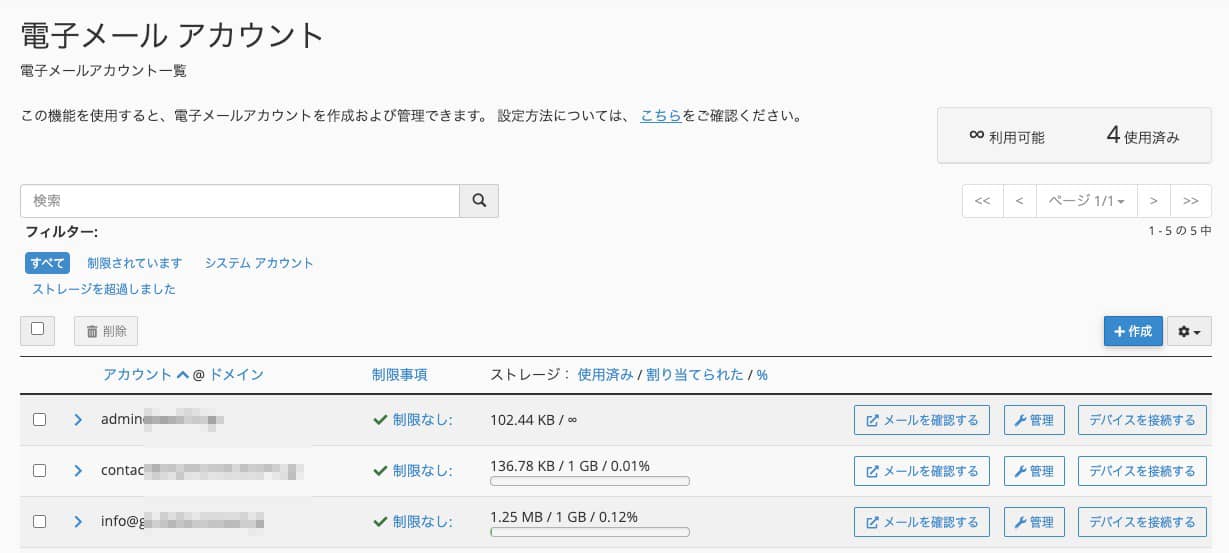Image resolution: width=1229 pixels, height=553 pixels.
Task: Click the 検索 search input field
Action: tap(240, 201)
